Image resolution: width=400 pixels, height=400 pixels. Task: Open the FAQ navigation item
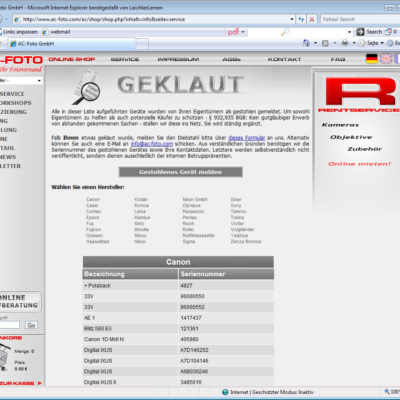point(338,59)
